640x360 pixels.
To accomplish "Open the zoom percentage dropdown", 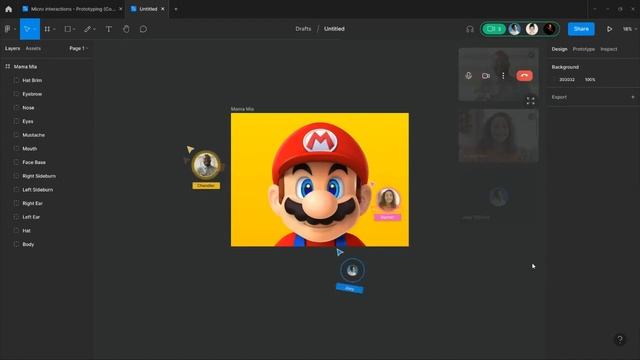I will pos(629,29).
